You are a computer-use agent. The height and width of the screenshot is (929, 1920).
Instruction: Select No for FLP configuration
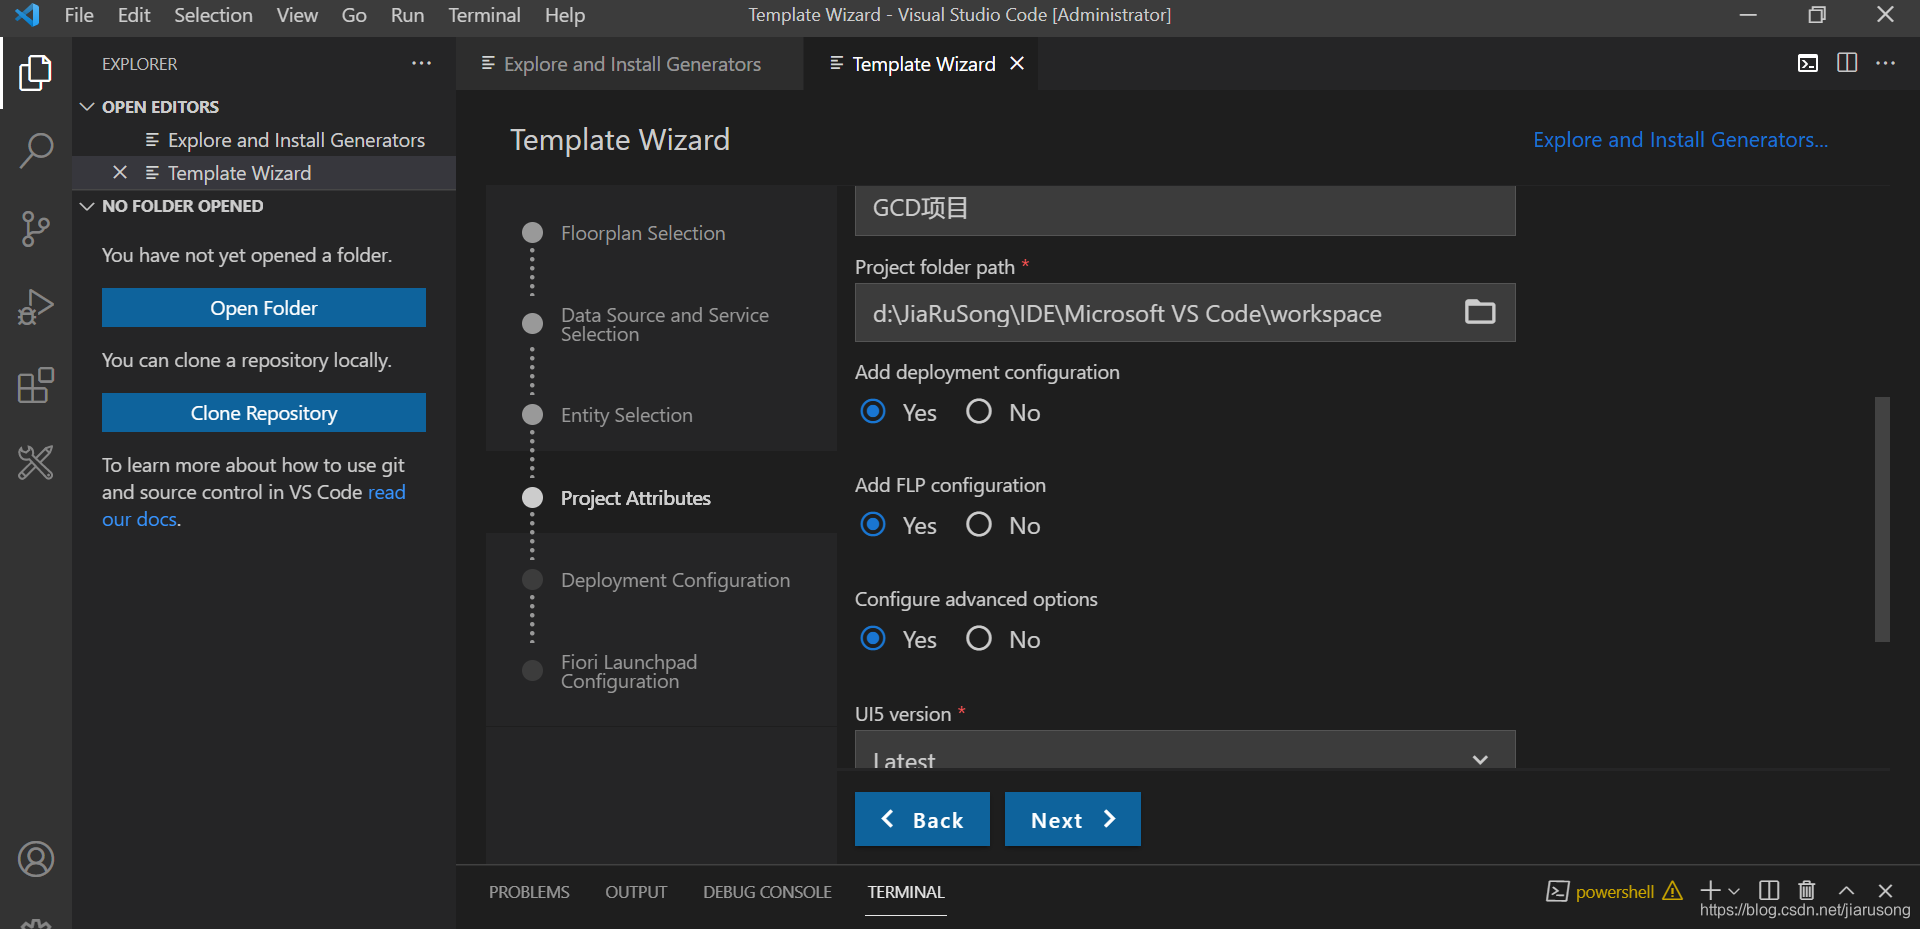coord(979,525)
